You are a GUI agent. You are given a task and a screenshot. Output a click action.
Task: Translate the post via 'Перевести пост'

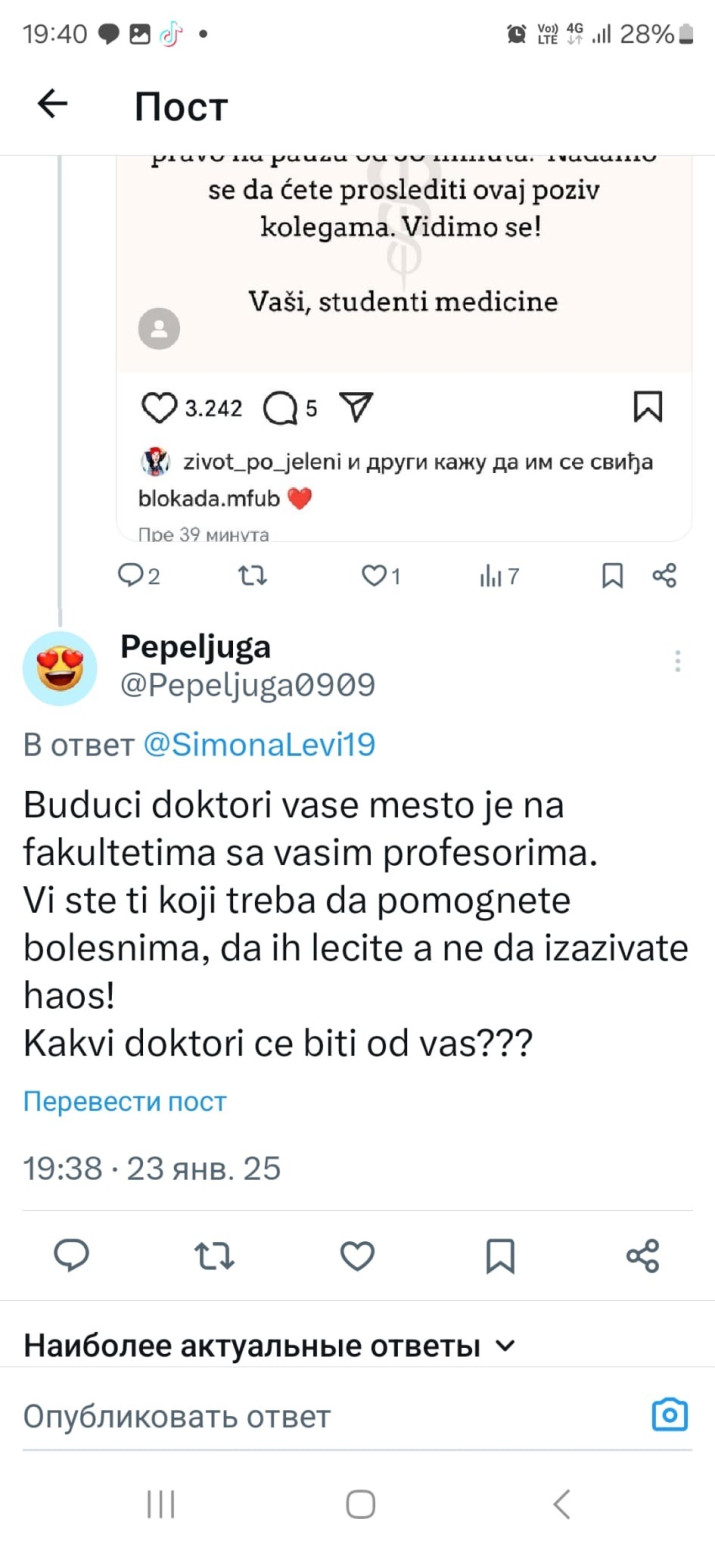pos(124,1100)
